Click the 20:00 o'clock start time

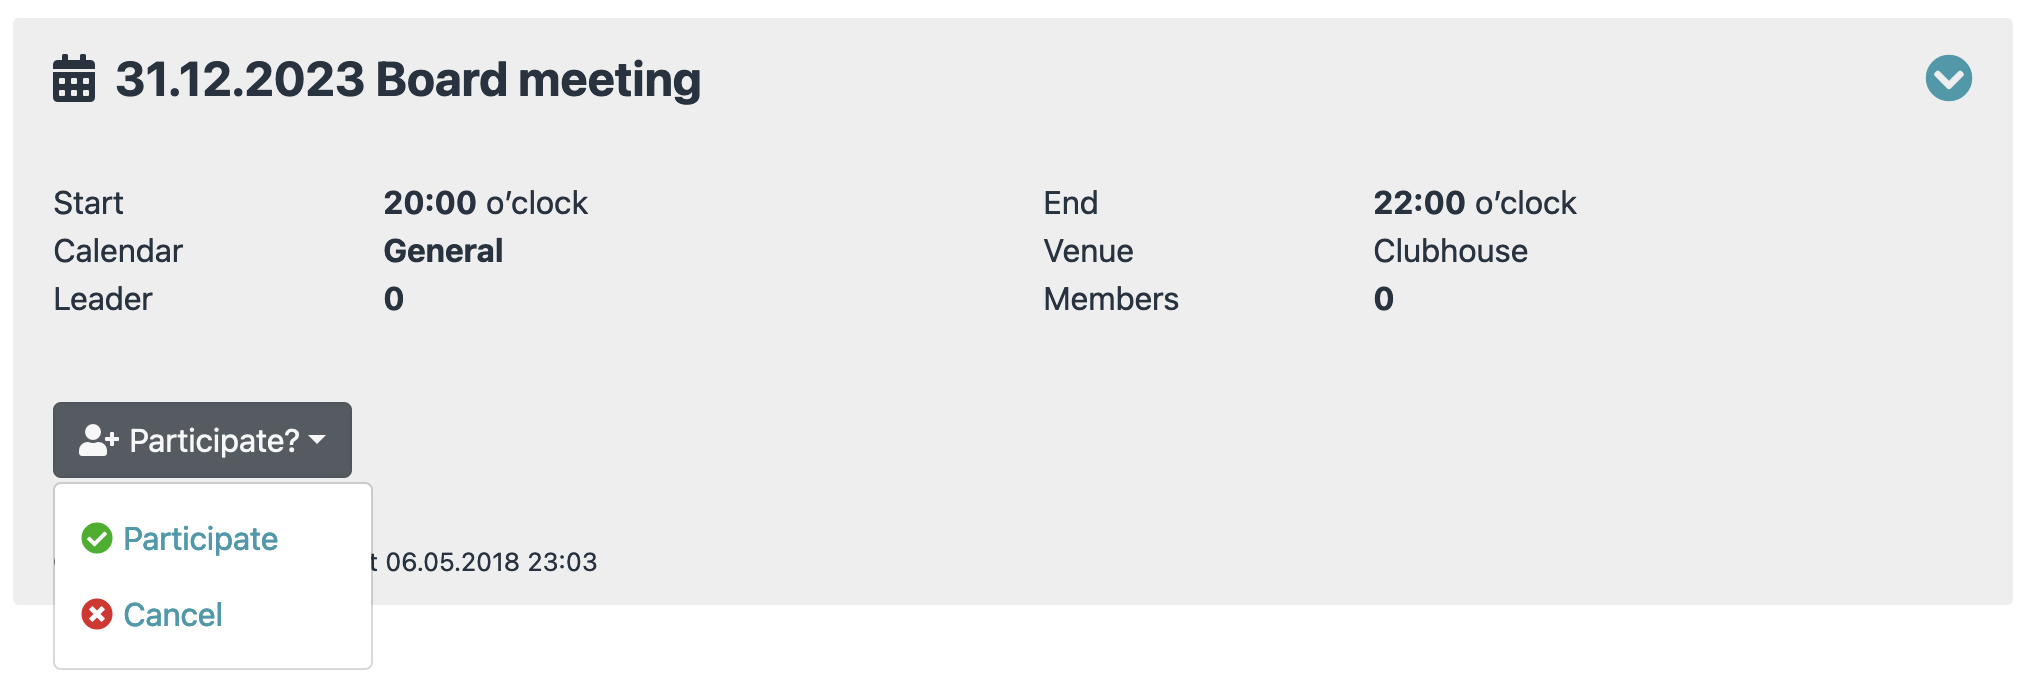coord(485,203)
